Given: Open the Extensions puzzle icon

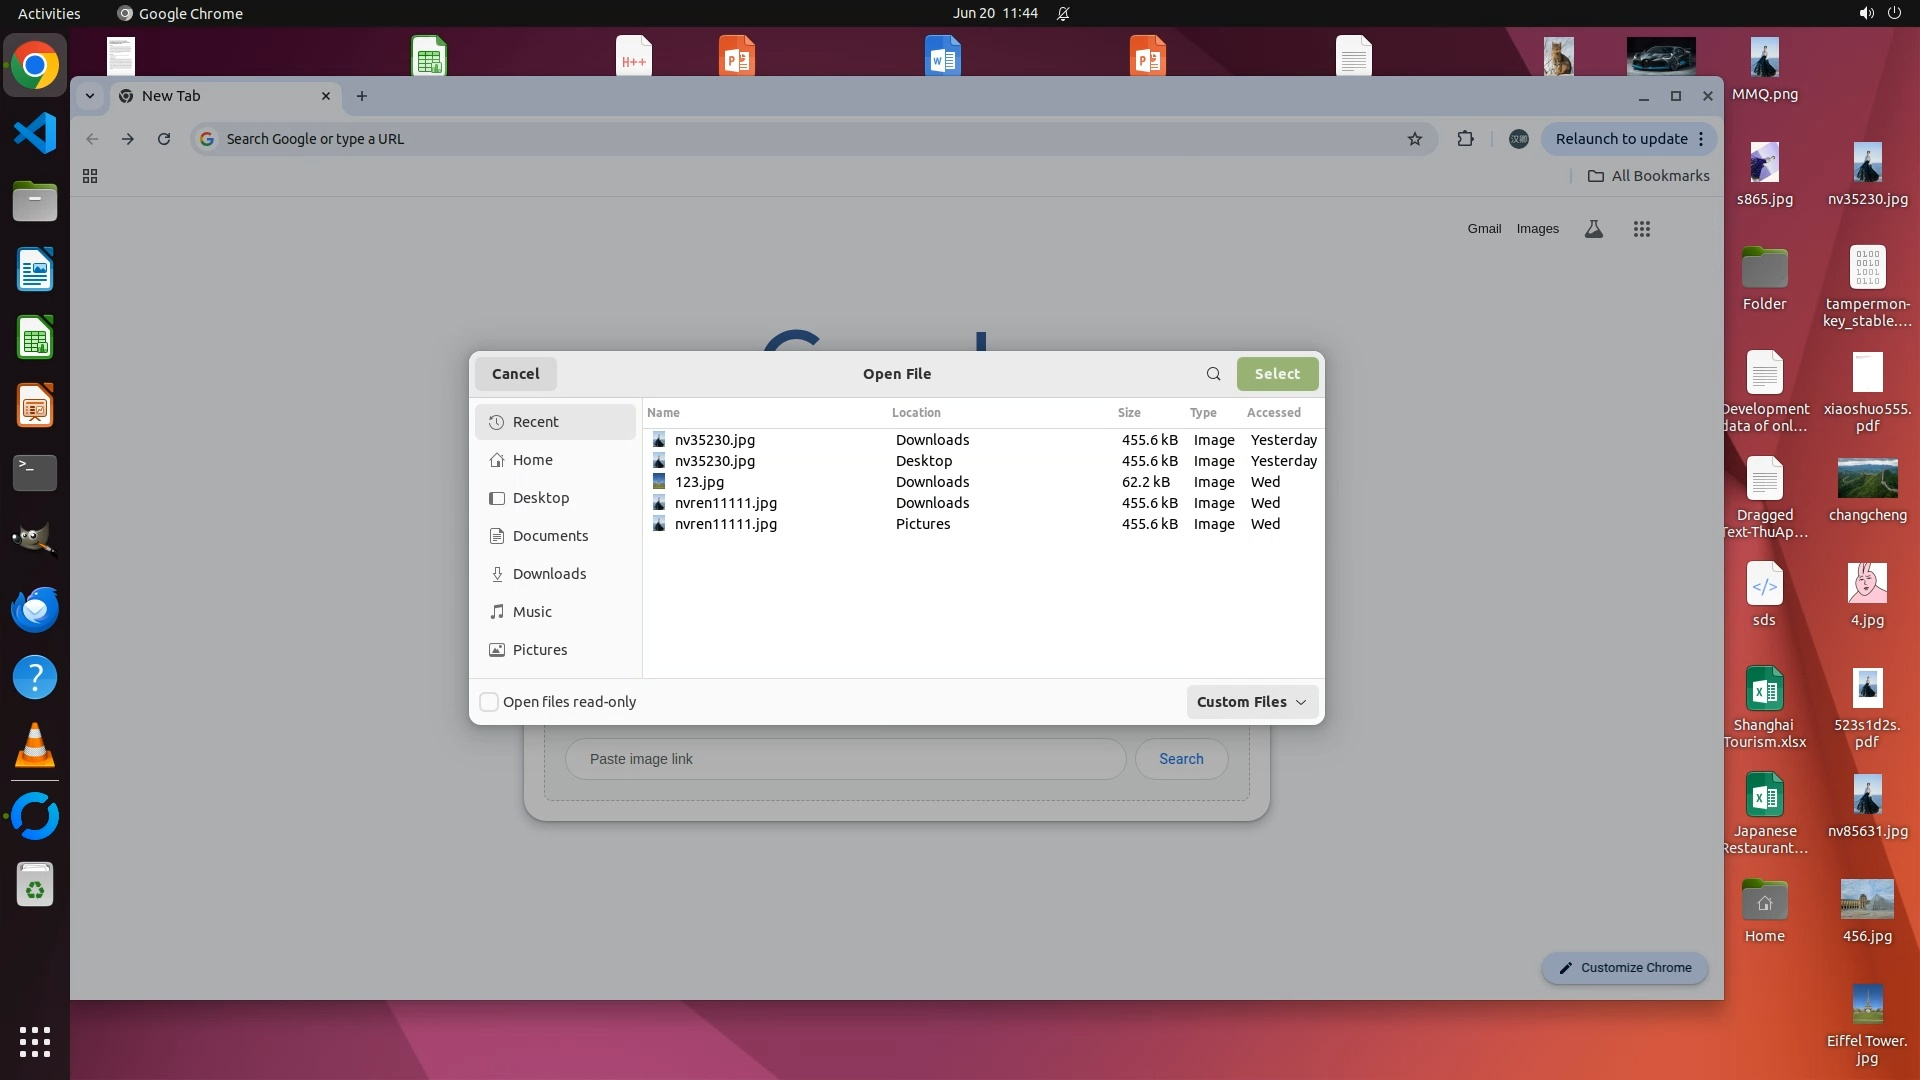Looking at the screenshot, I should click(1465, 139).
